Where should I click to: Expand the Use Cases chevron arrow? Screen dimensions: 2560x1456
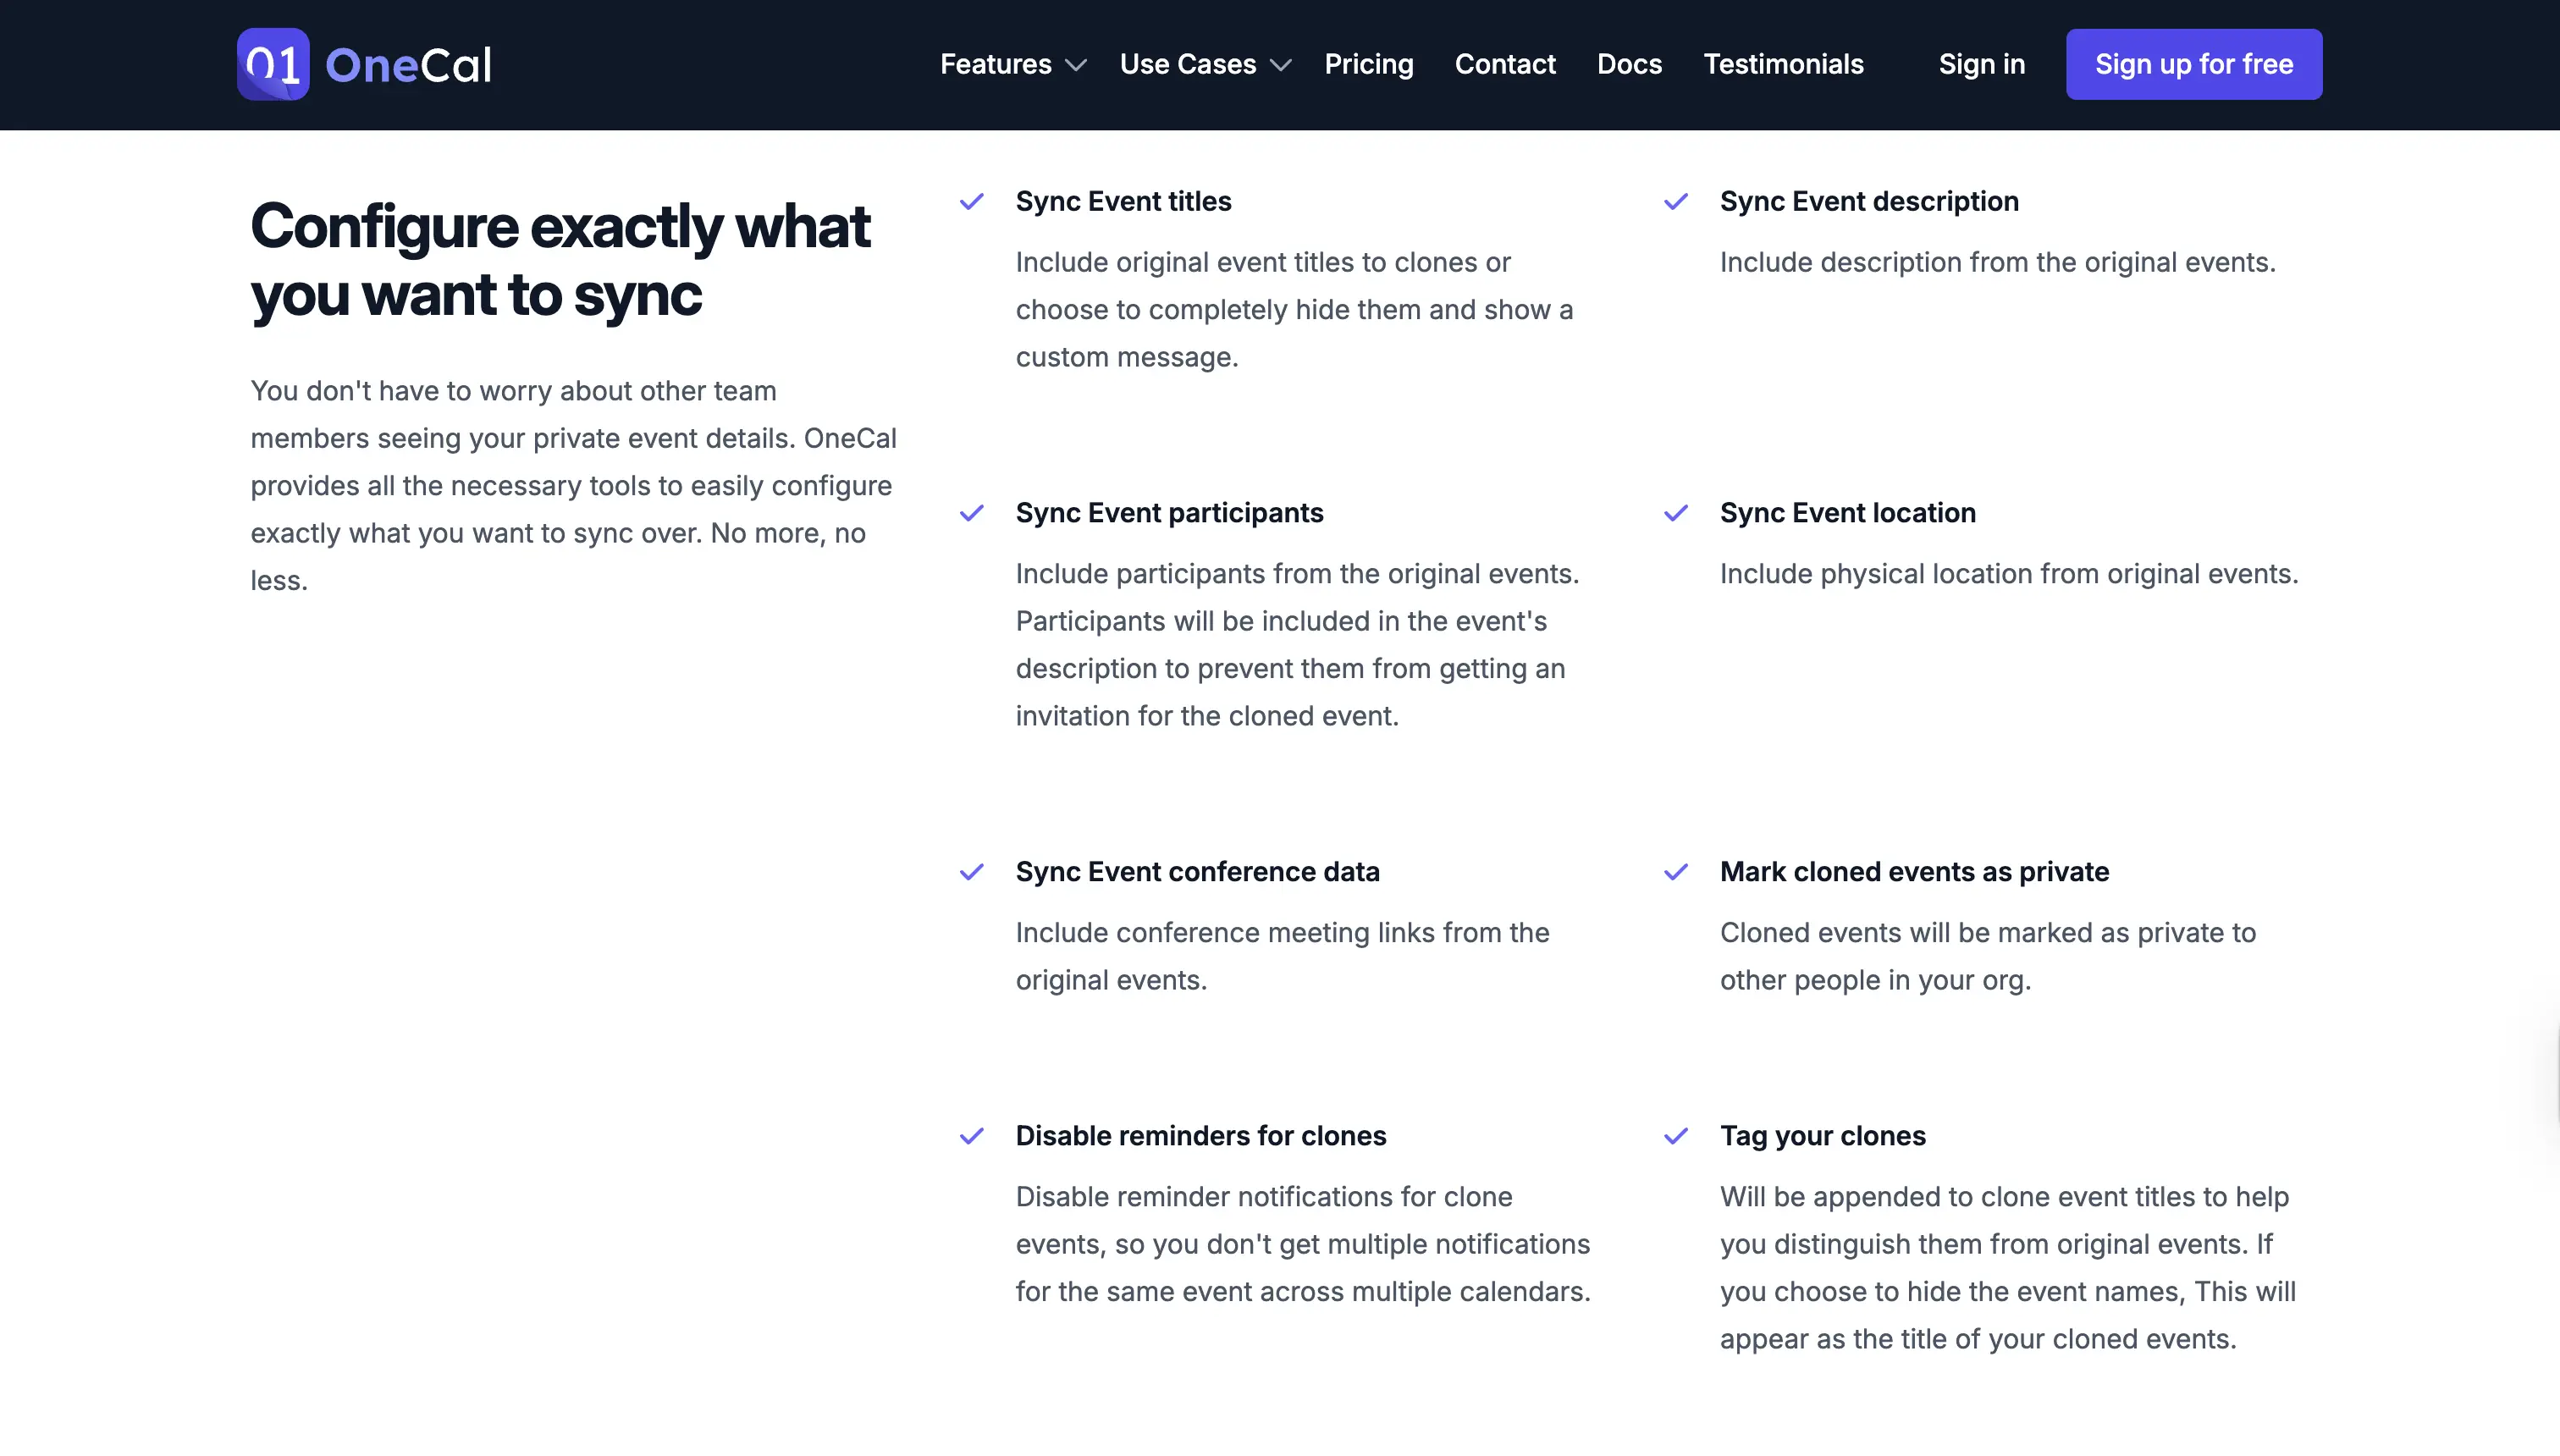tap(1280, 66)
